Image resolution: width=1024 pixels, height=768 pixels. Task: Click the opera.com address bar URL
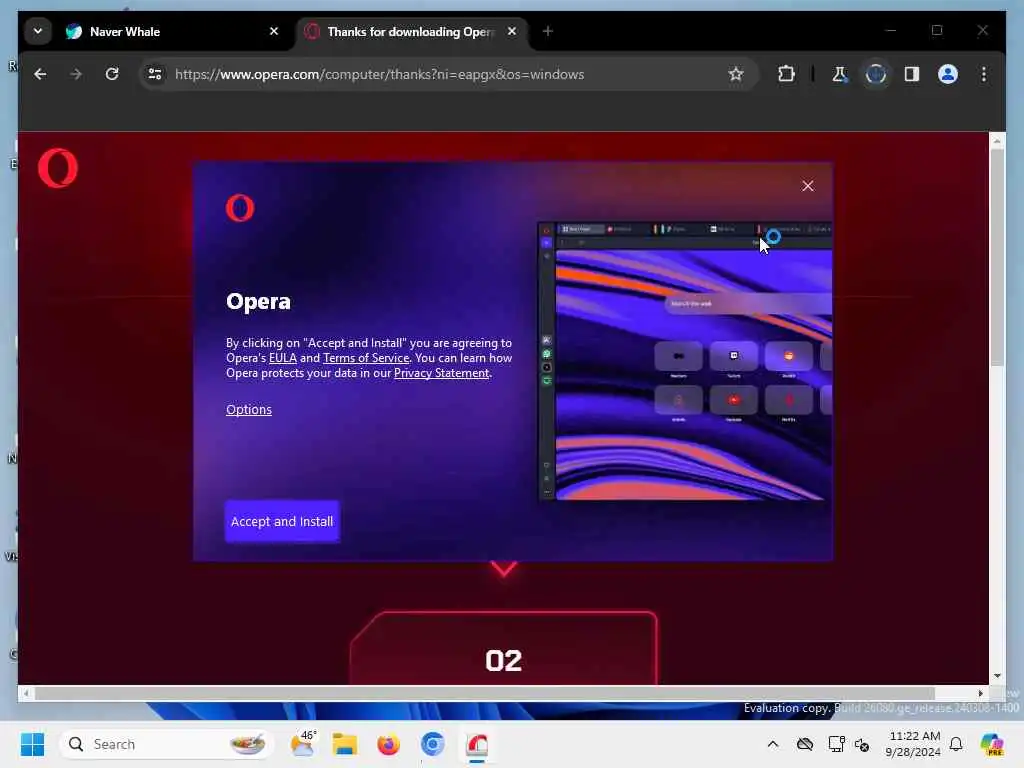point(379,74)
